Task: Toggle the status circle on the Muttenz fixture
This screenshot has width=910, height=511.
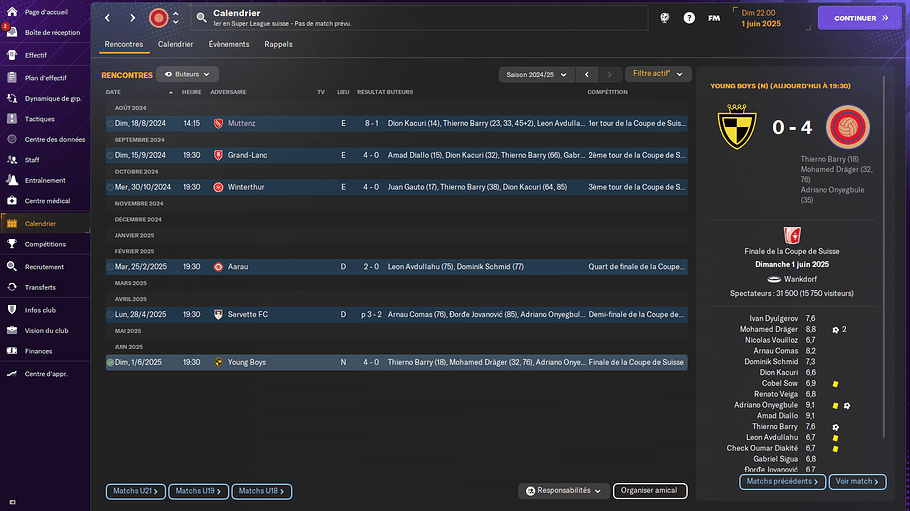Action: 110,124
